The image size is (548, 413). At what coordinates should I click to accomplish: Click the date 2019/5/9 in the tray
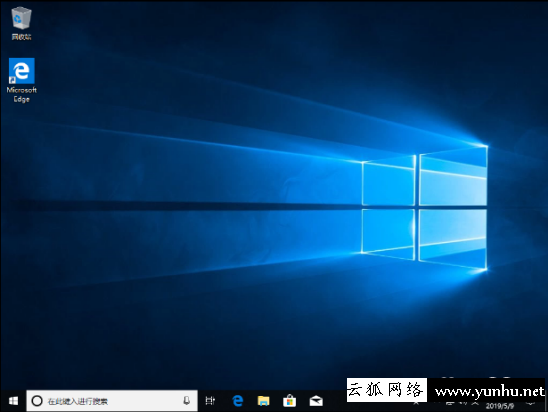[500, 406]
